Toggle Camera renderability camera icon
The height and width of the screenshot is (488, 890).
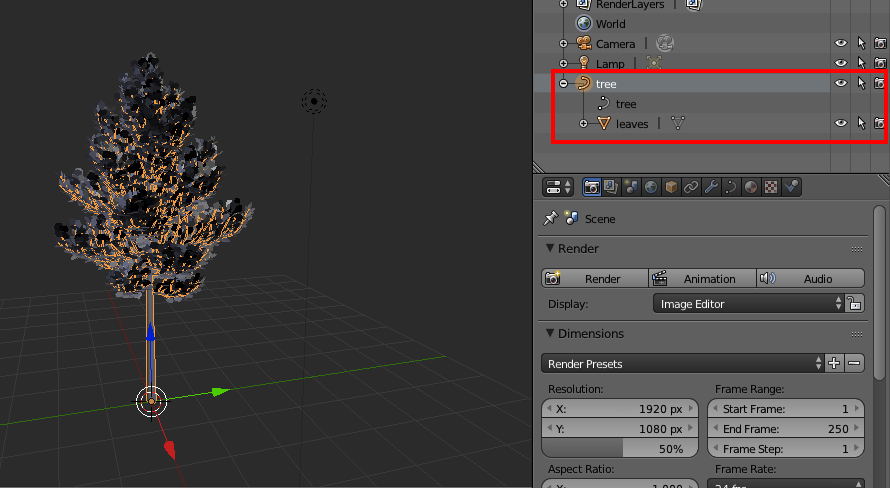tap(880, 43)
